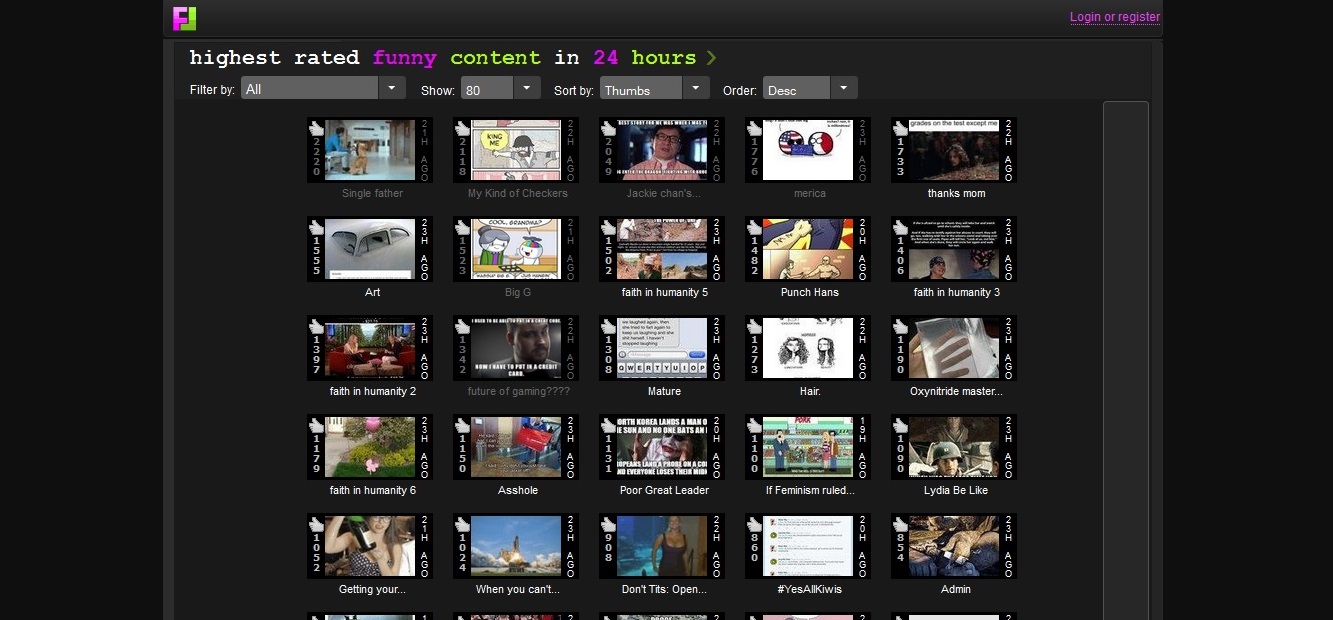Select 24 hours in the heading
Screen dimensions: 1333x620
644,58
